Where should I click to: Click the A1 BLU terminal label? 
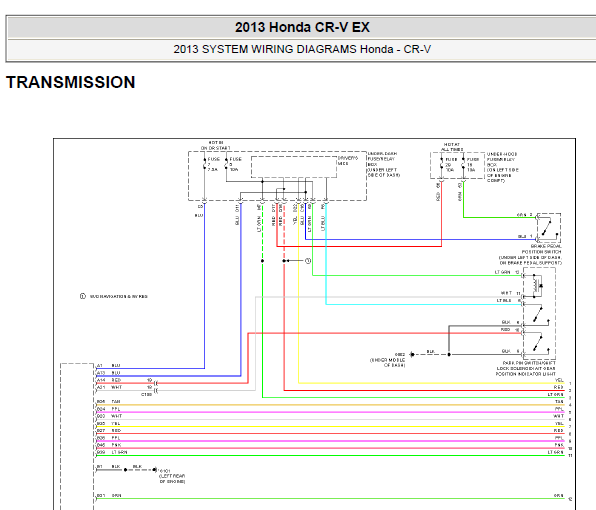pos(108,366)
